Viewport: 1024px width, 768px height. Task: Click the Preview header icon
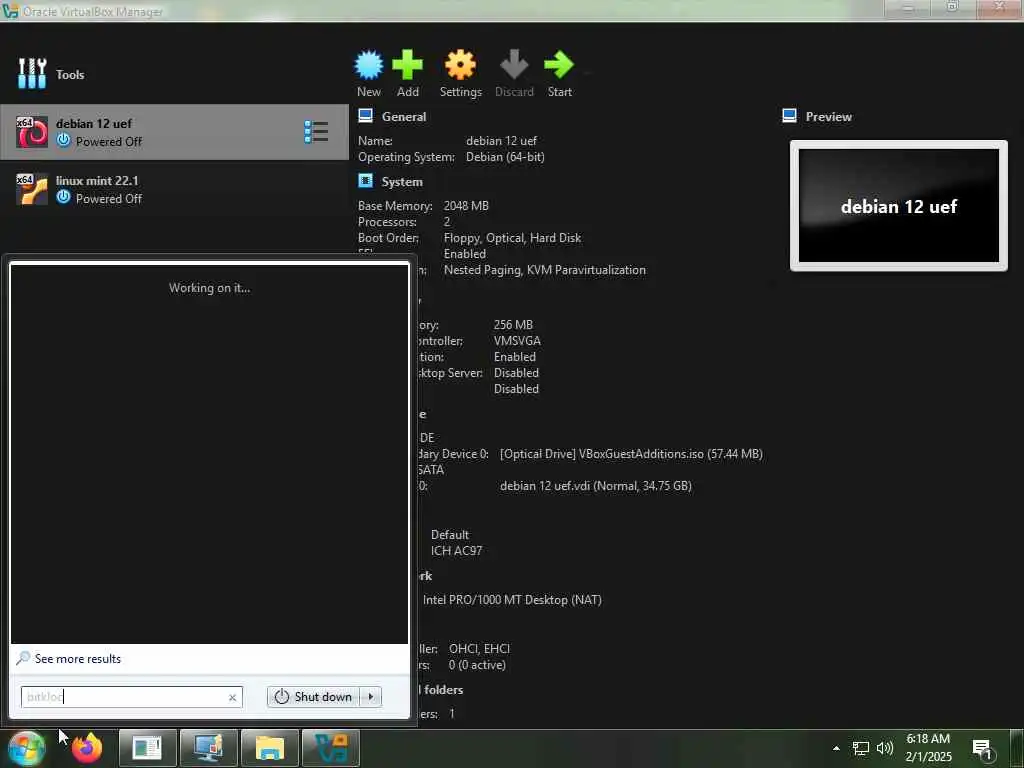tap(789, 116)
